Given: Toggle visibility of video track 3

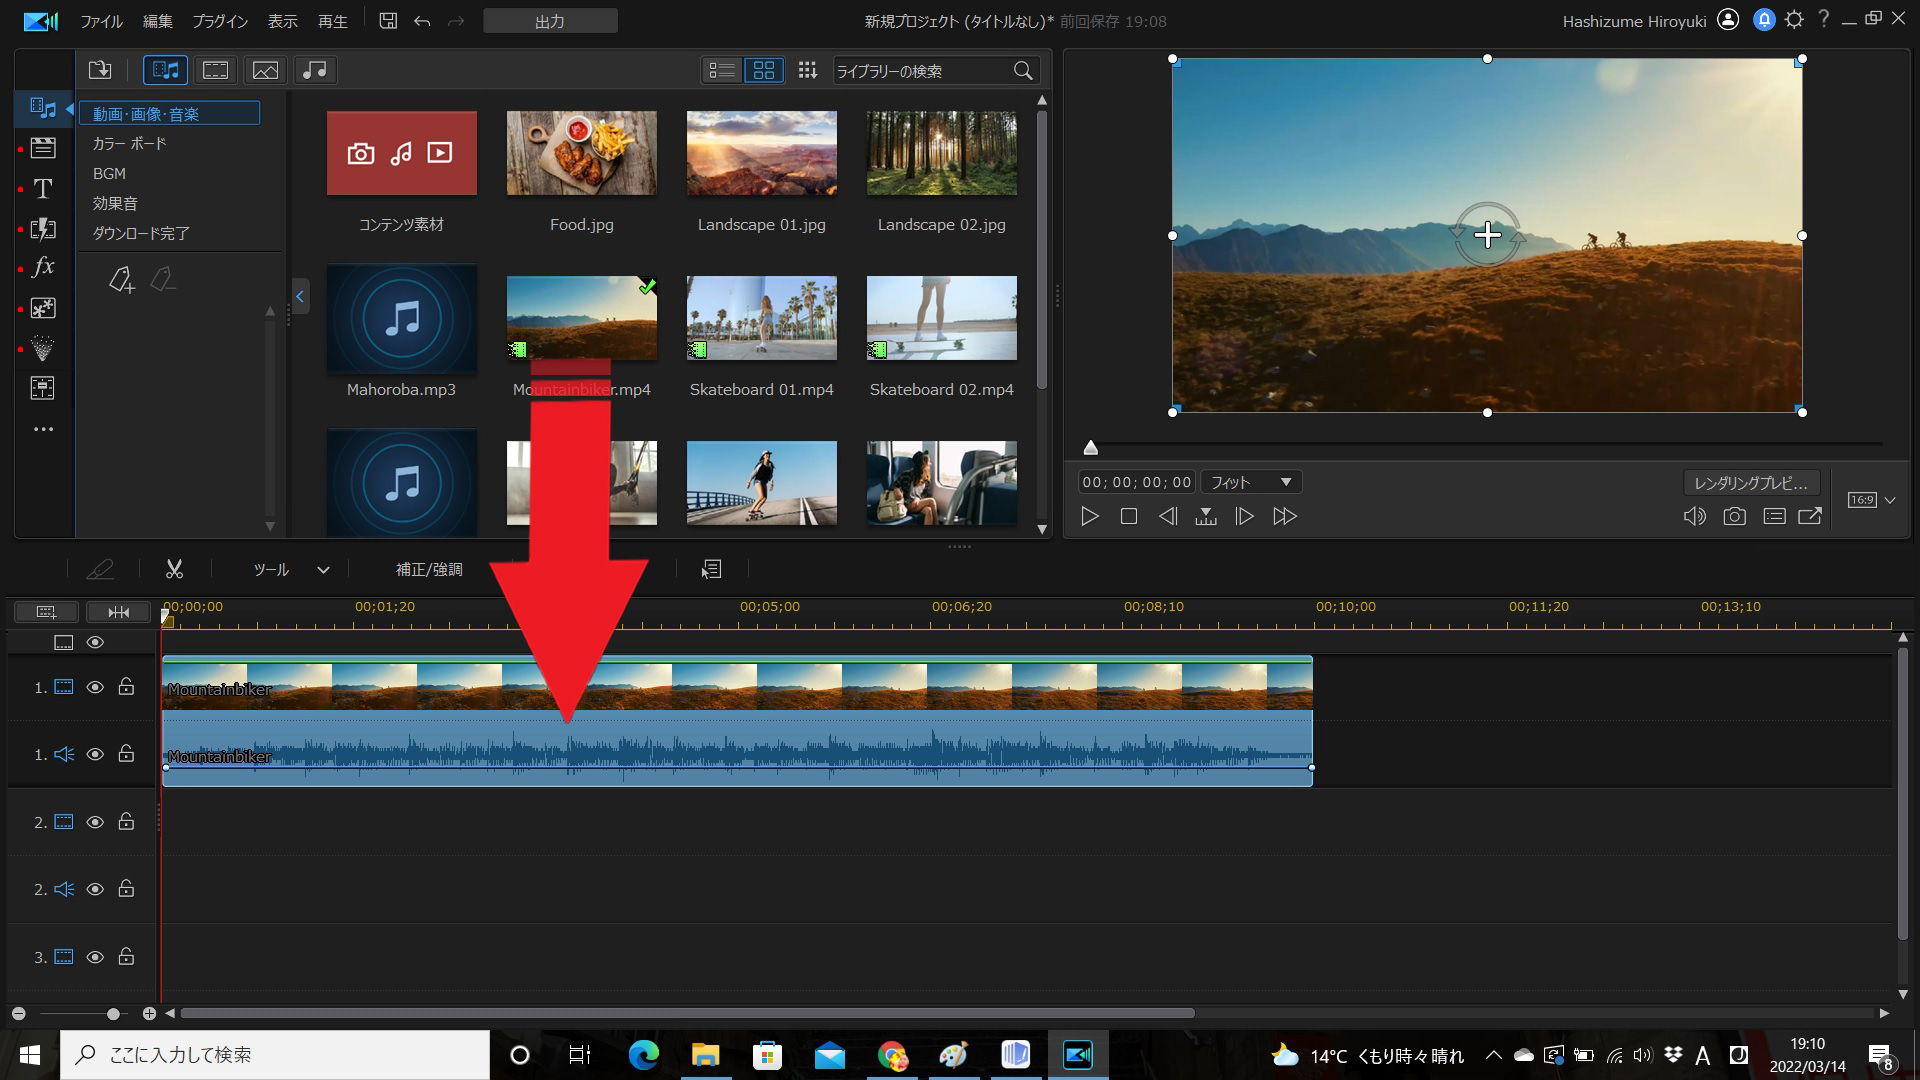Looking at the screenshot, I should [x=95, y=957].
